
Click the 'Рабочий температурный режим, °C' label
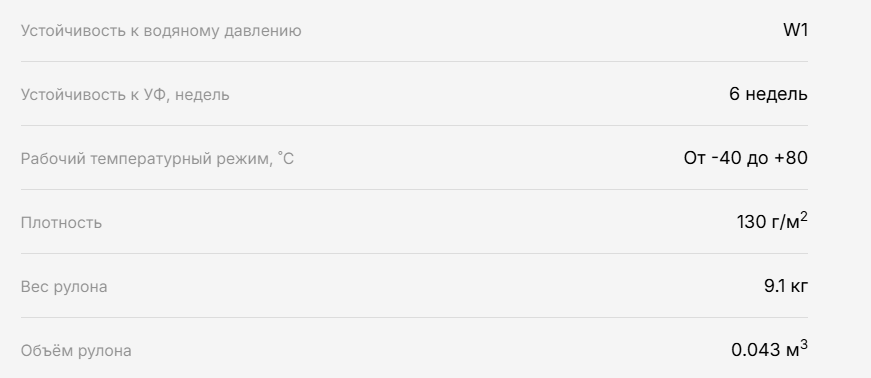(x=157, y=159)
